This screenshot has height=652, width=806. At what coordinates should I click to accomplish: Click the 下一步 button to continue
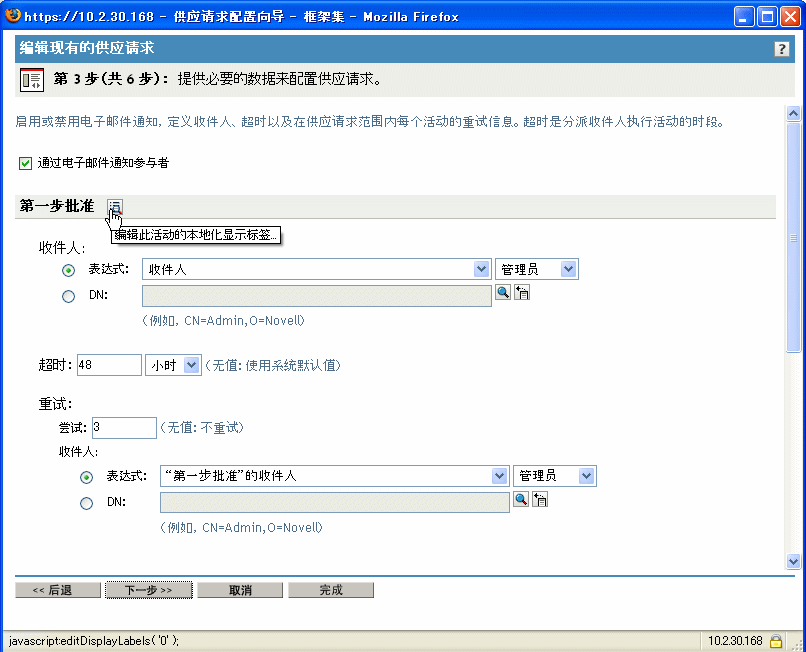[x=148, y=589]
